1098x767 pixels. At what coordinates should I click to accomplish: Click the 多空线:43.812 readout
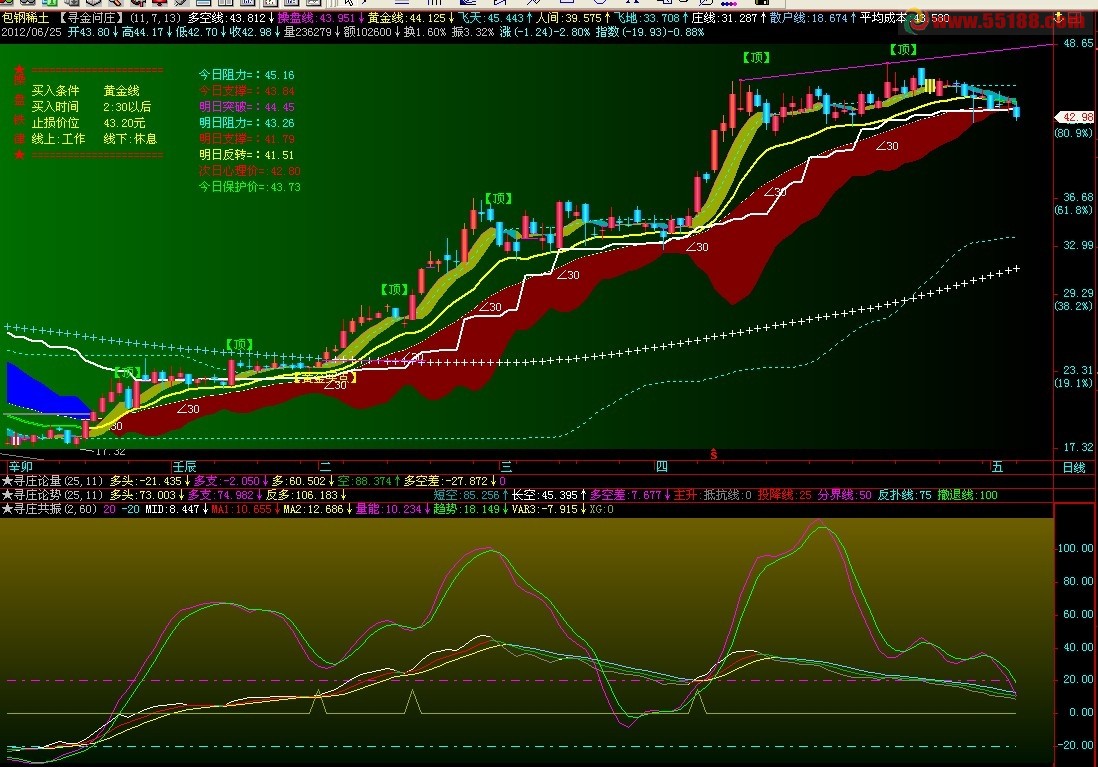[227, 18]
